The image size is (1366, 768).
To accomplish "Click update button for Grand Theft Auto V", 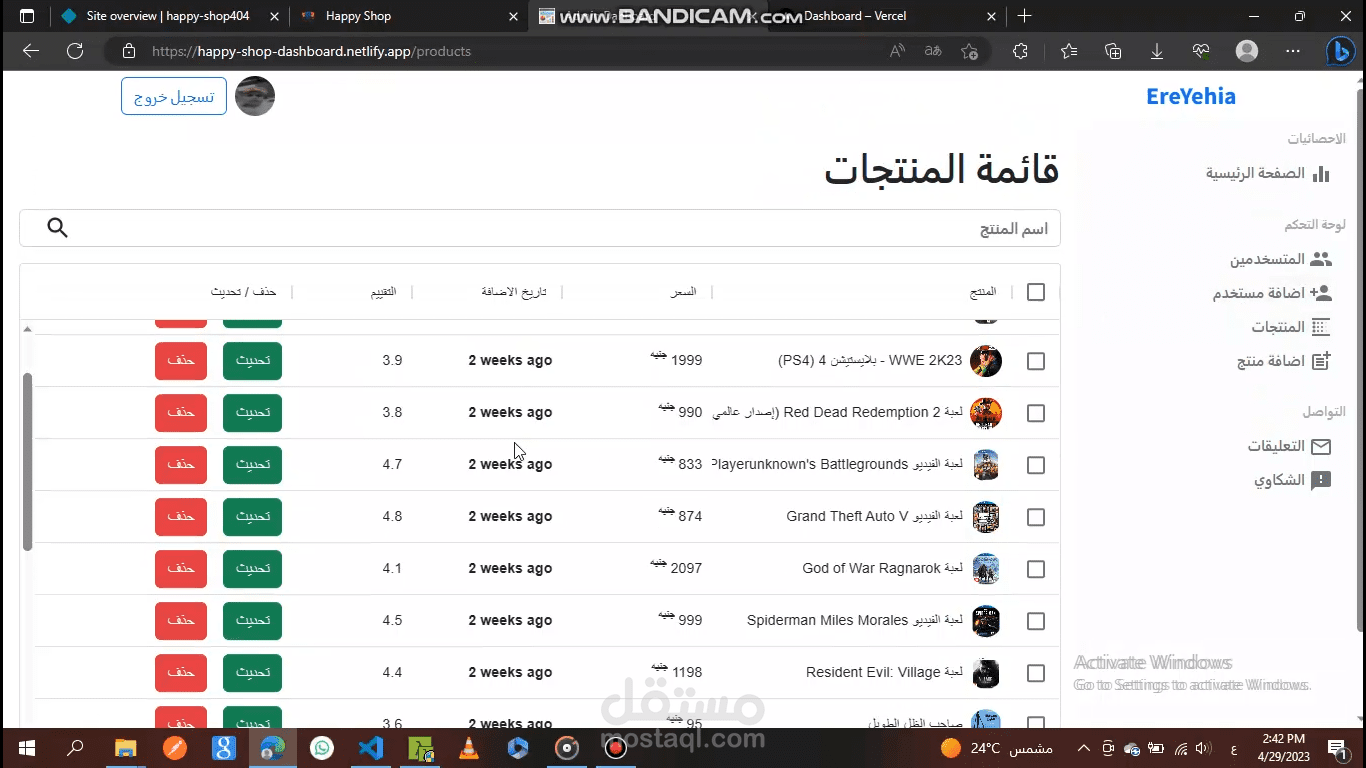I will tap(252, 517).
